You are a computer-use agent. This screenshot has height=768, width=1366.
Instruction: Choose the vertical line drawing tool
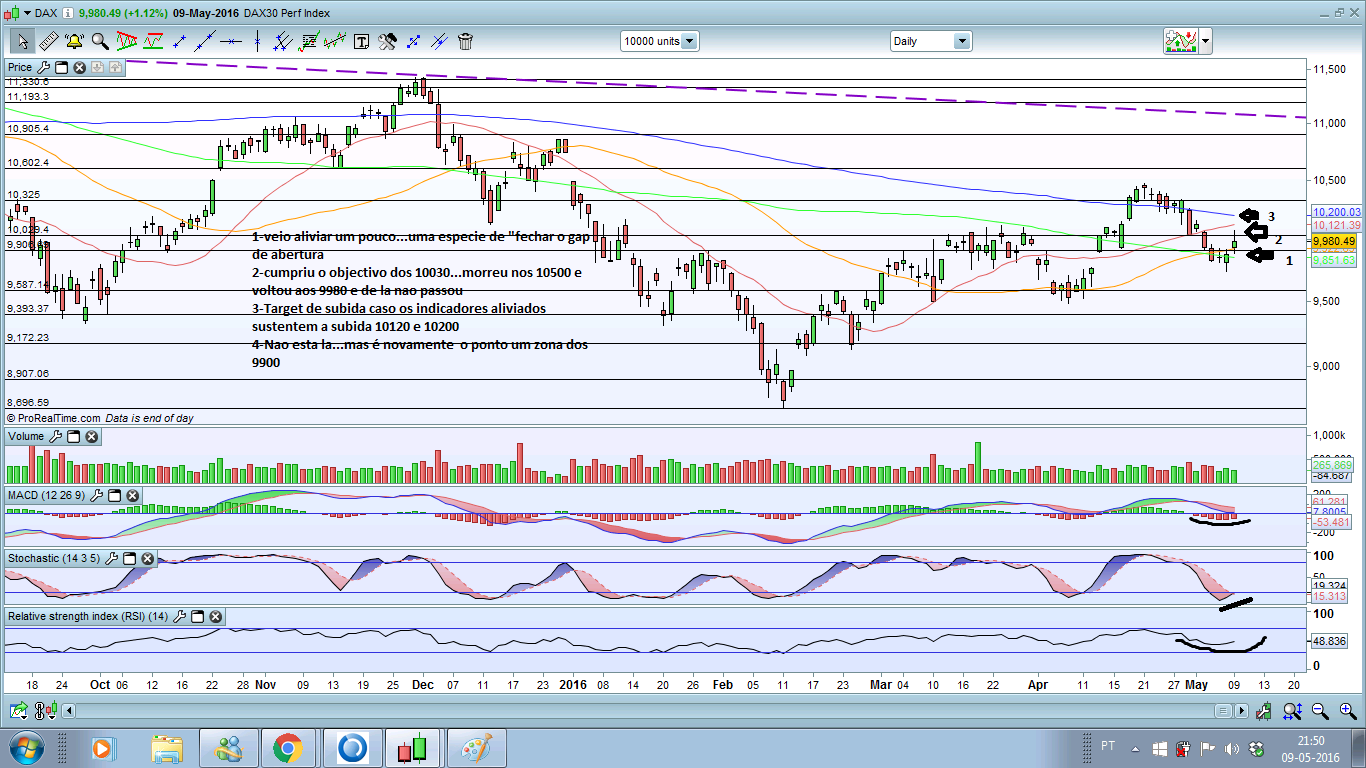tap(257, 41)
